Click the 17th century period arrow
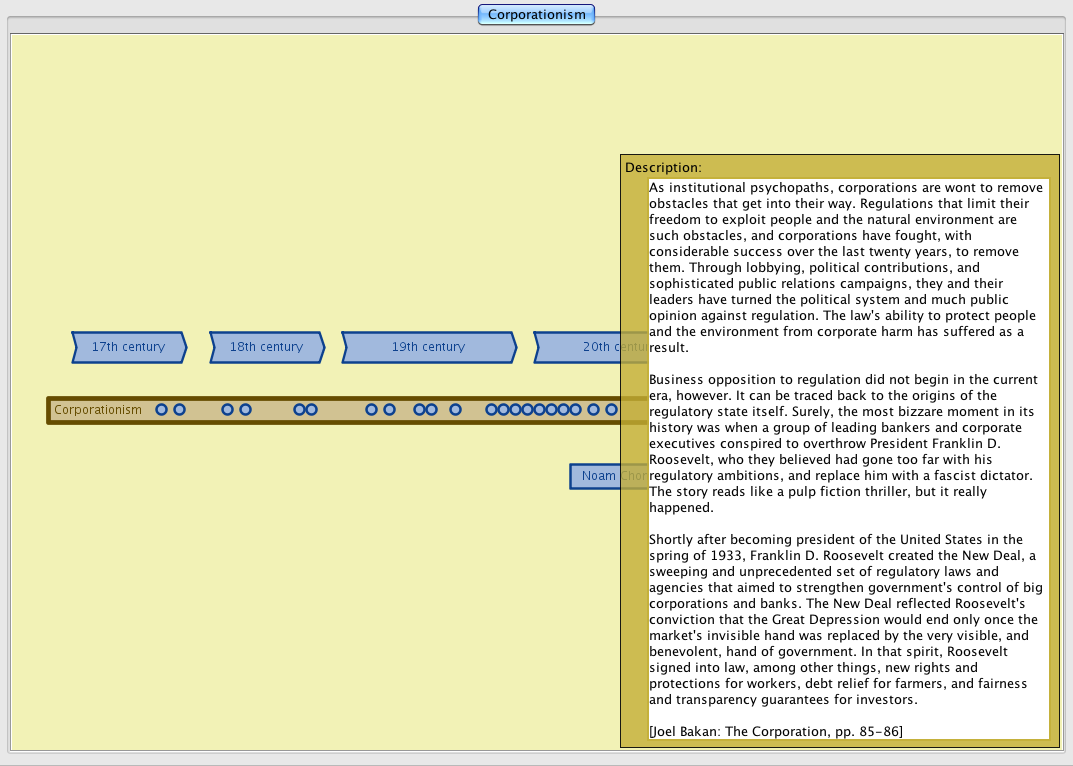This screenshot has height=766, width=1073. tap(128, 347)
